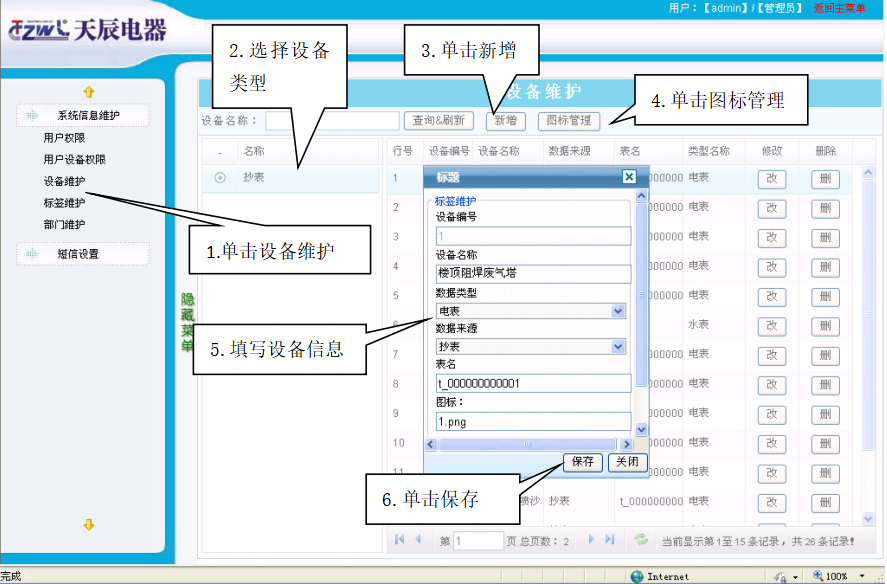Click the dialog horizontal scrollbar thumb

[x=527, y=444]
